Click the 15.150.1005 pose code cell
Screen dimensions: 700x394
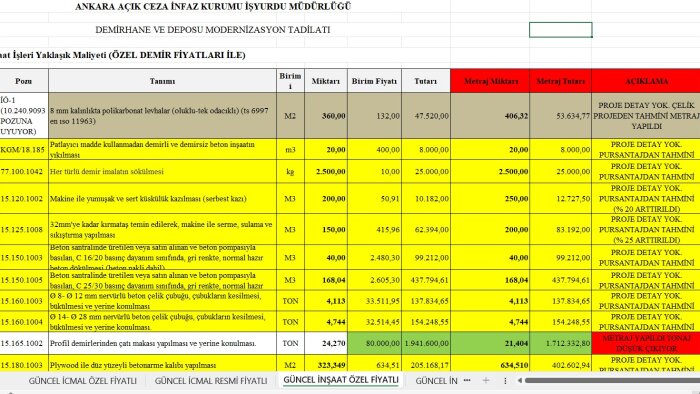click(24, 280)
